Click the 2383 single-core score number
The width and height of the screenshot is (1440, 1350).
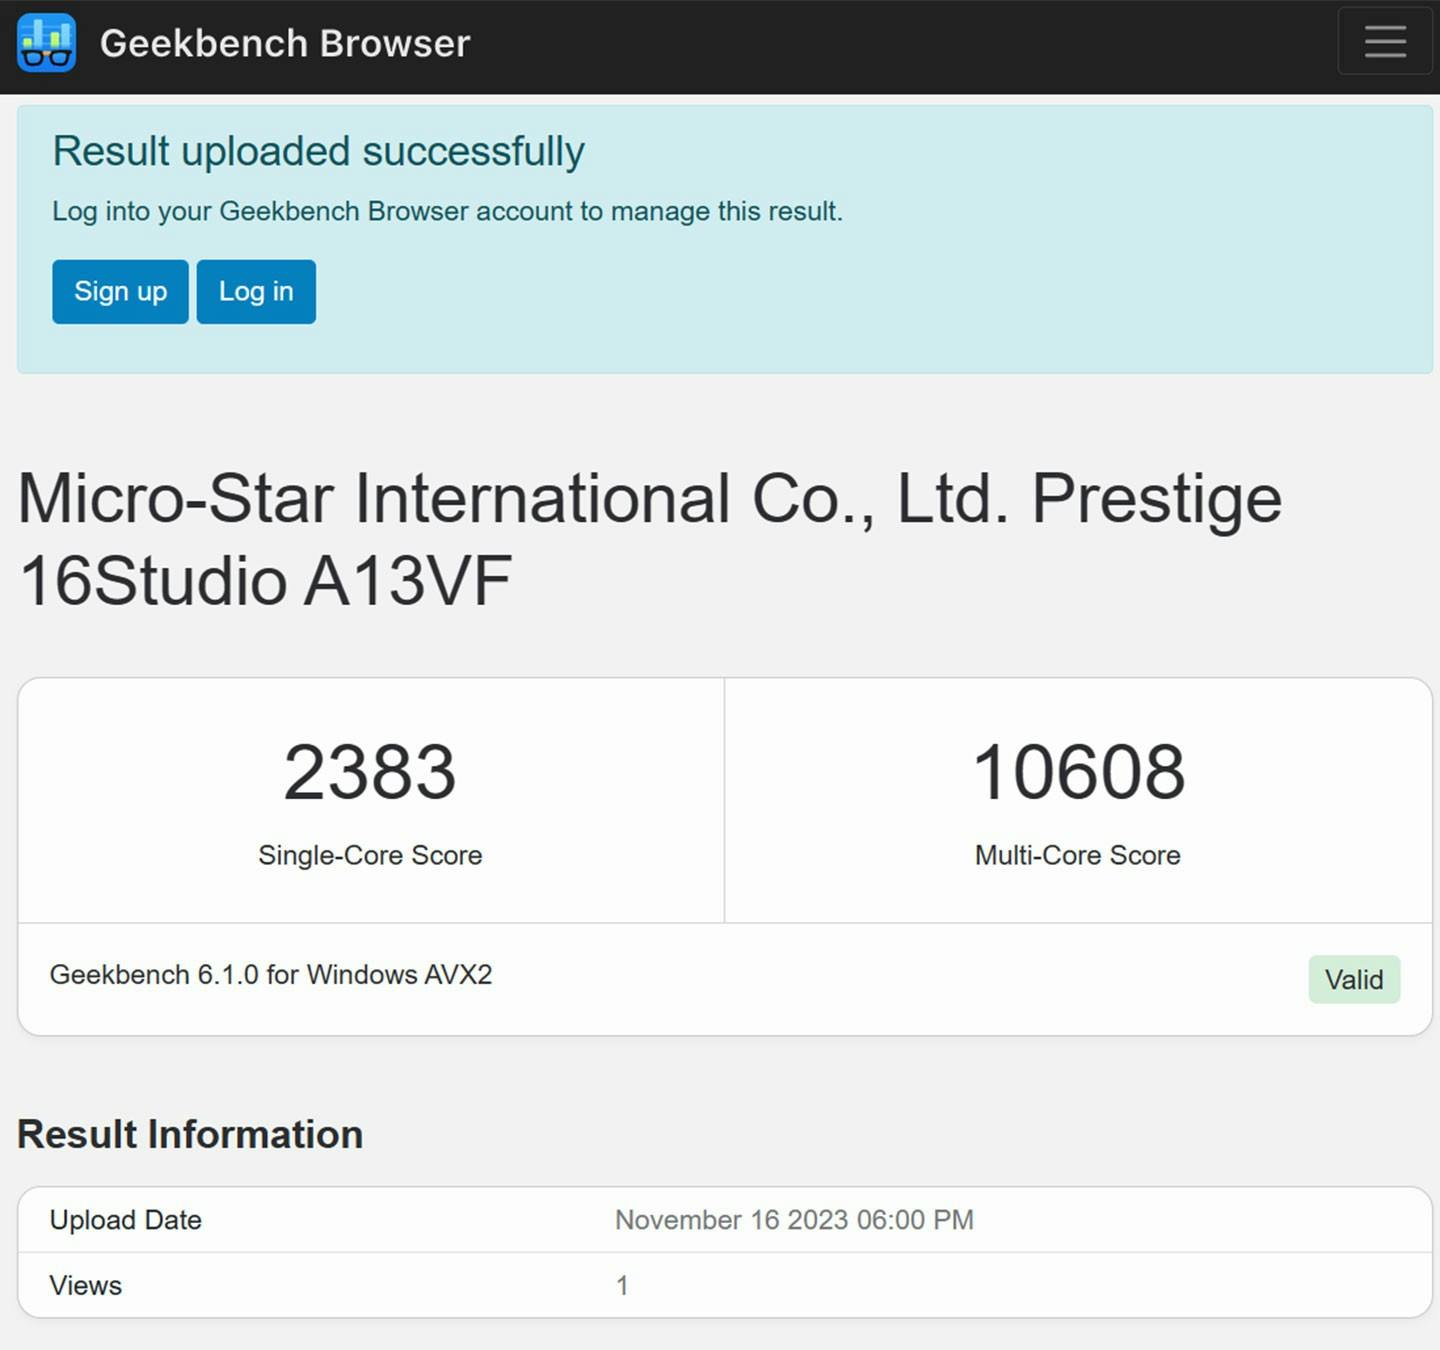tap(370, 773)
